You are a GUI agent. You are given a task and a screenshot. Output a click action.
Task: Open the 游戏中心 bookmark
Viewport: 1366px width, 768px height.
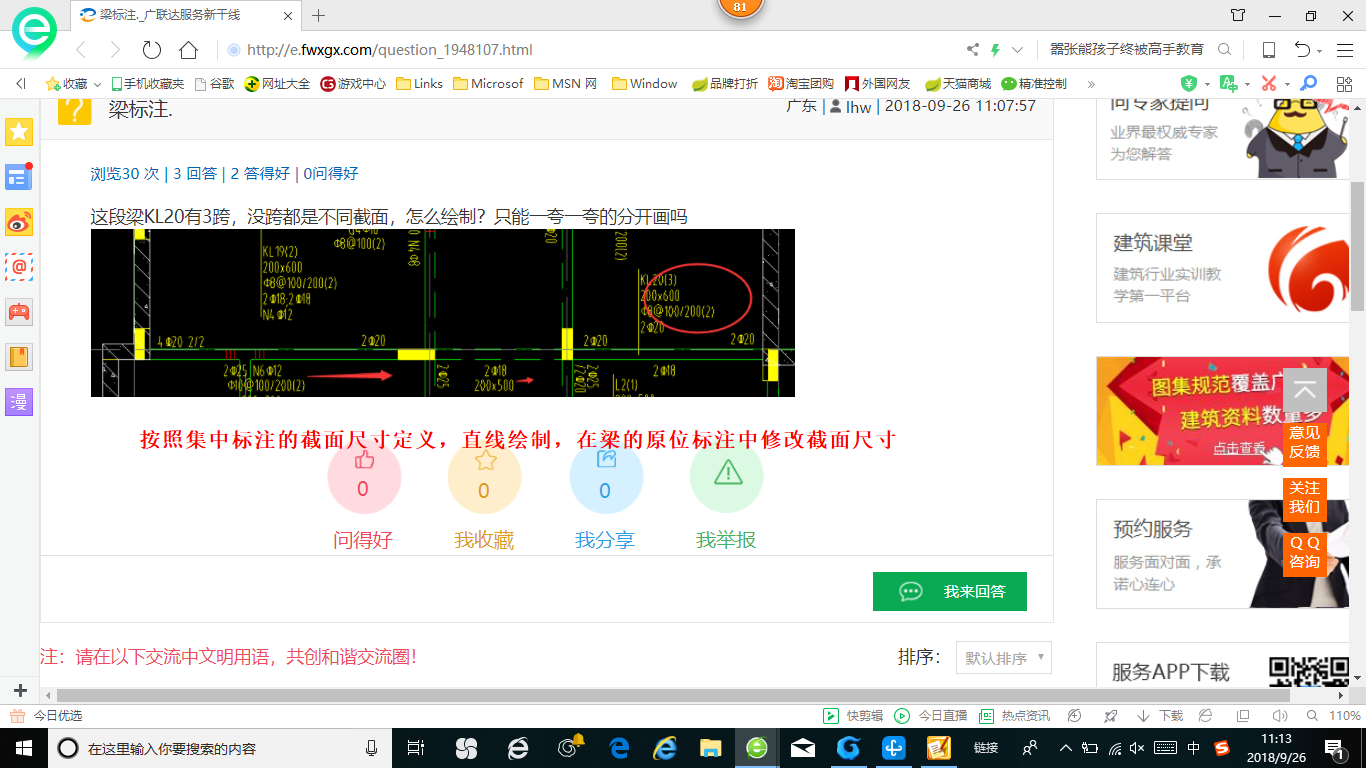tap(353, 84)
